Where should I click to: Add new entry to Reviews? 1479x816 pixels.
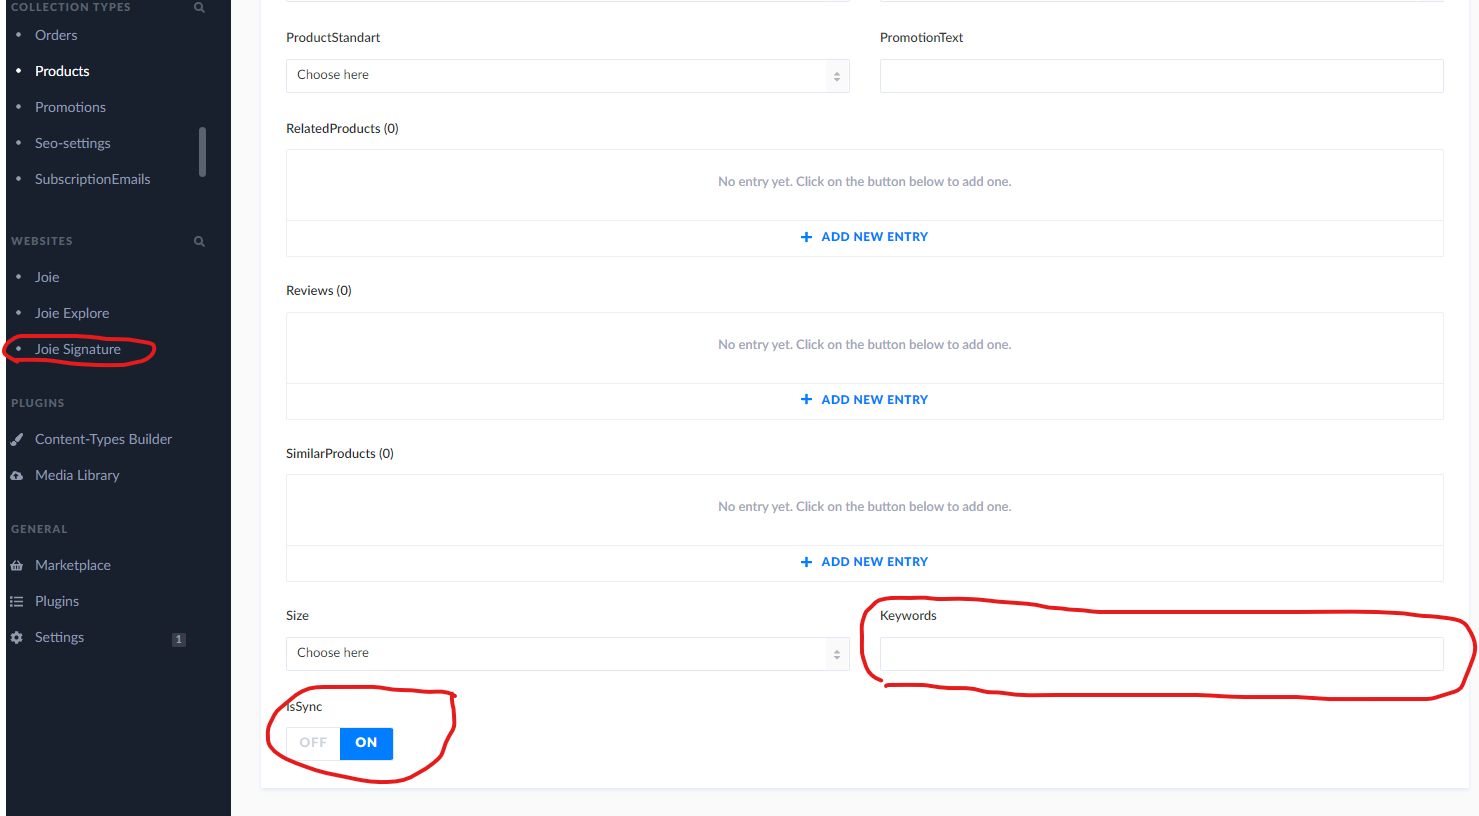(x=865, y=399)
